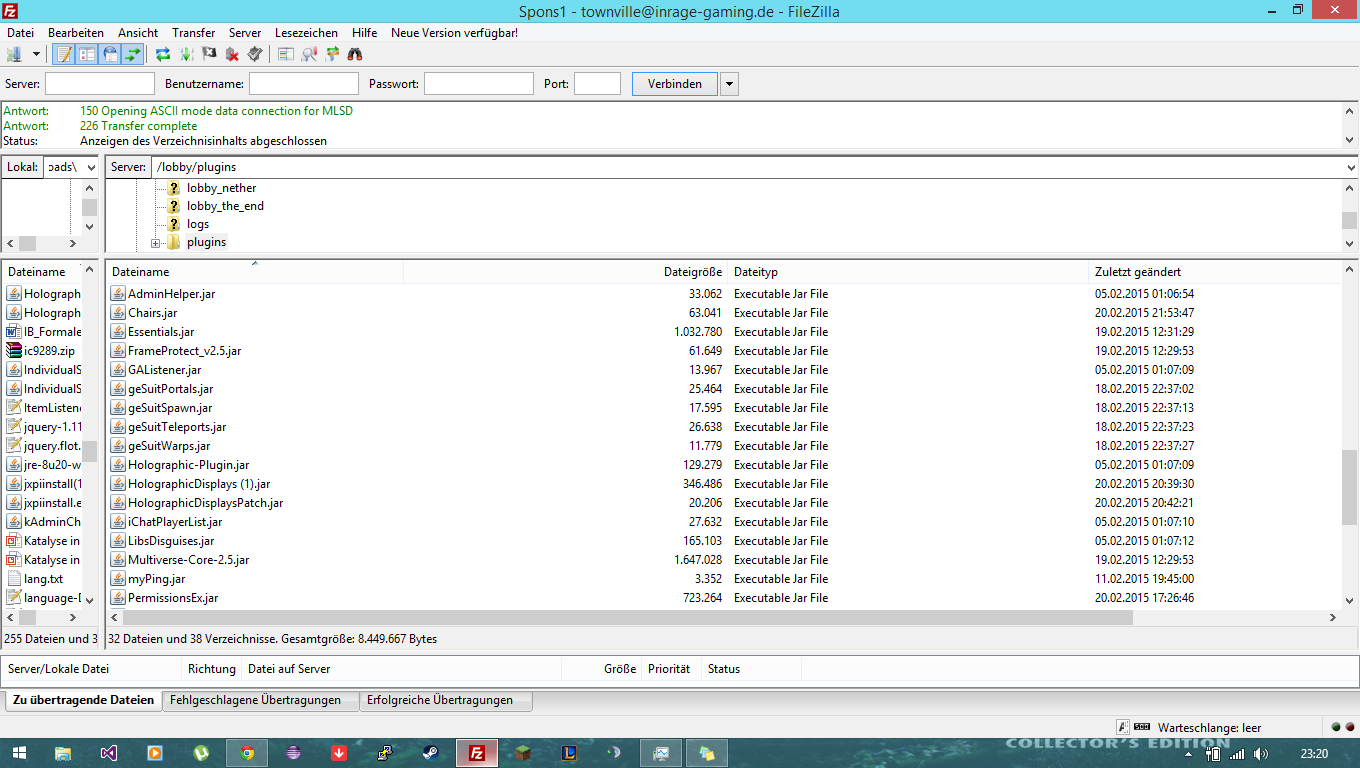Toggle synchronized browsing
Screen dimensions: 1360x768
[x=332, y=54]
